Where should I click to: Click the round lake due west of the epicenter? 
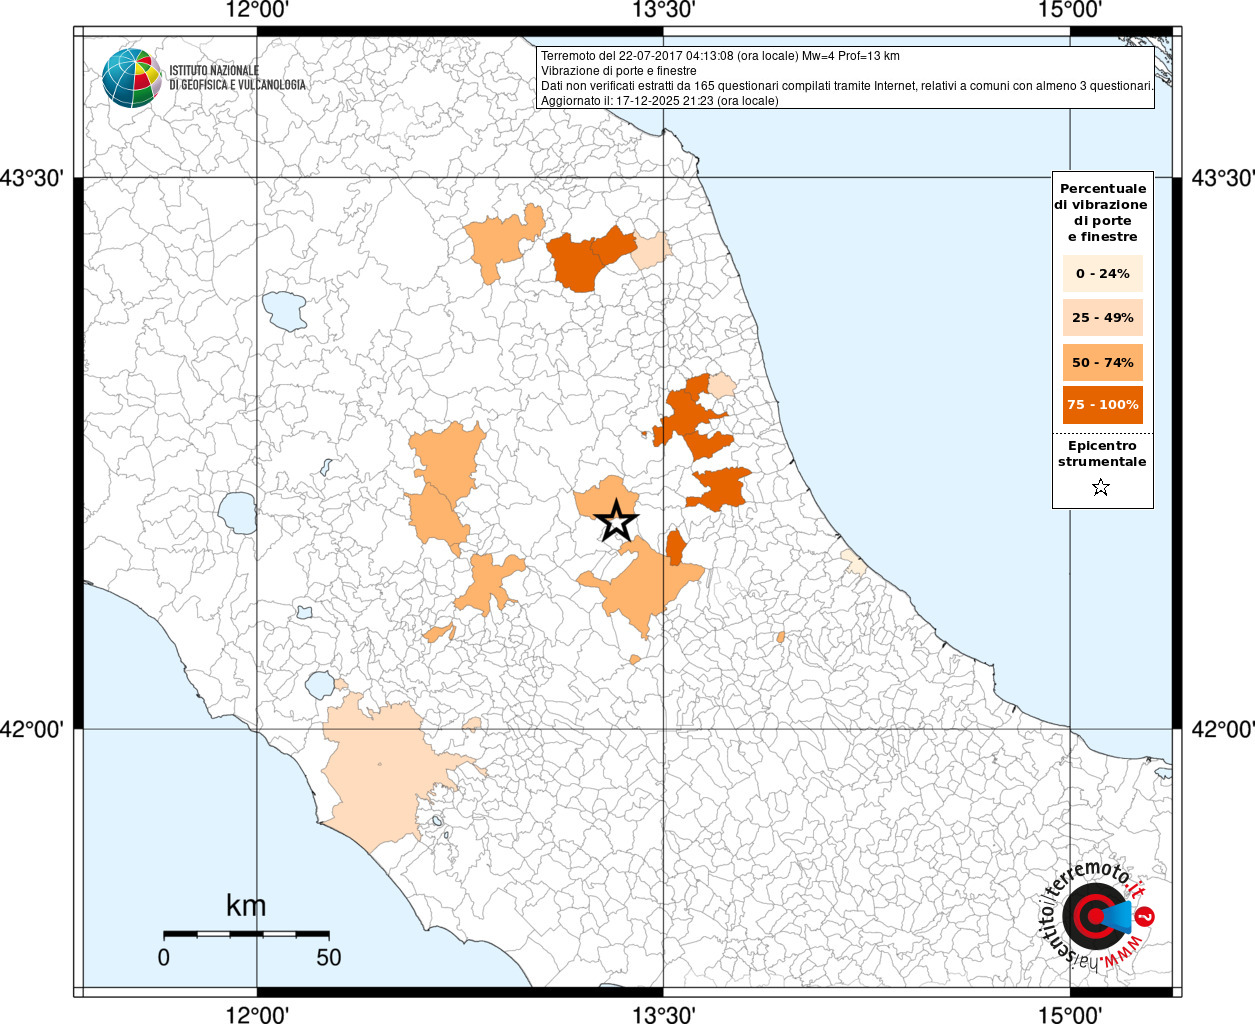click(x=238, y=513)
